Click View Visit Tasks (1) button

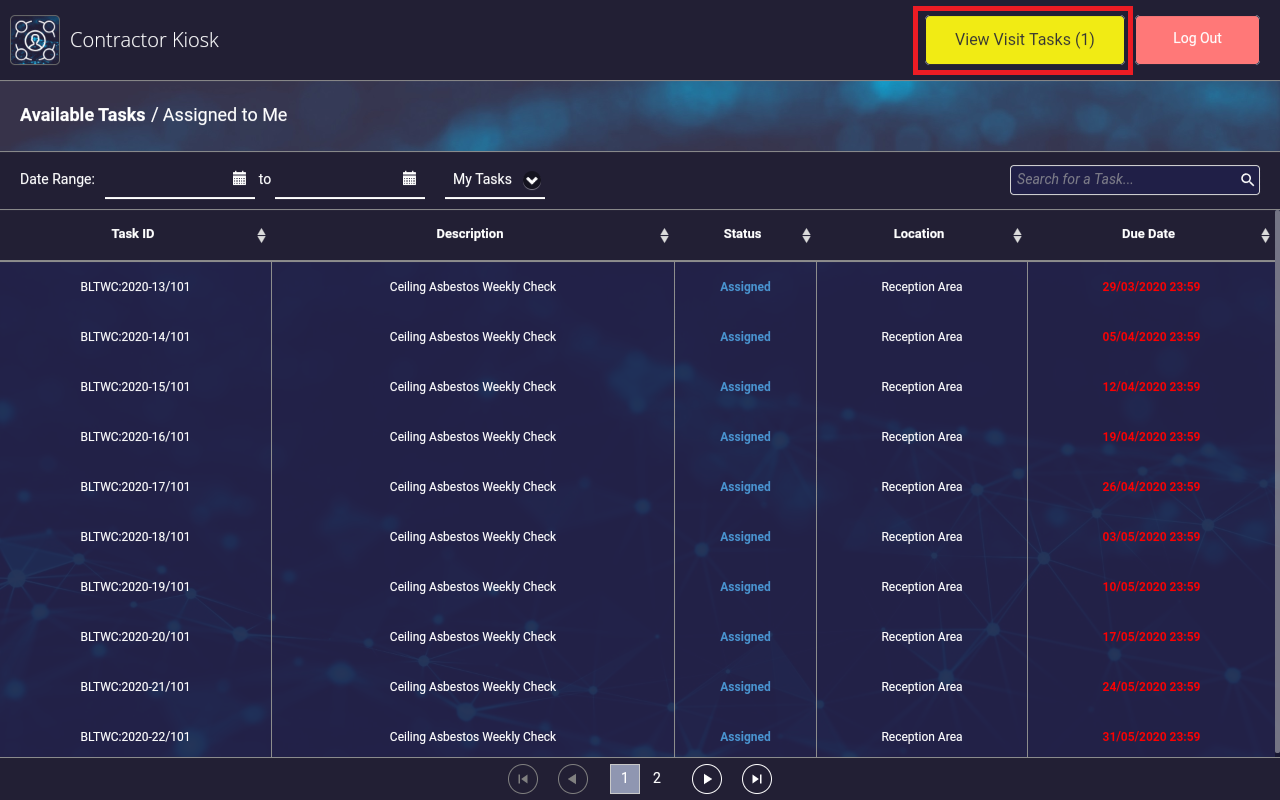pyautogui.click(x=1024, y=40)
